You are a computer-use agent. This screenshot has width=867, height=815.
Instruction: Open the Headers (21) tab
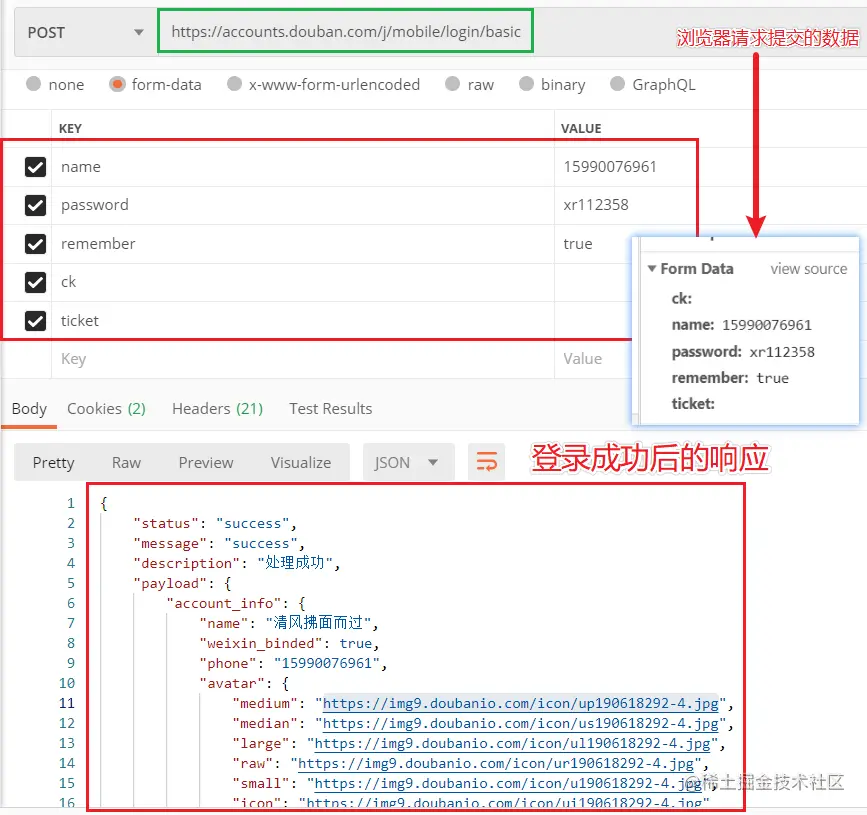pos(217,409)
